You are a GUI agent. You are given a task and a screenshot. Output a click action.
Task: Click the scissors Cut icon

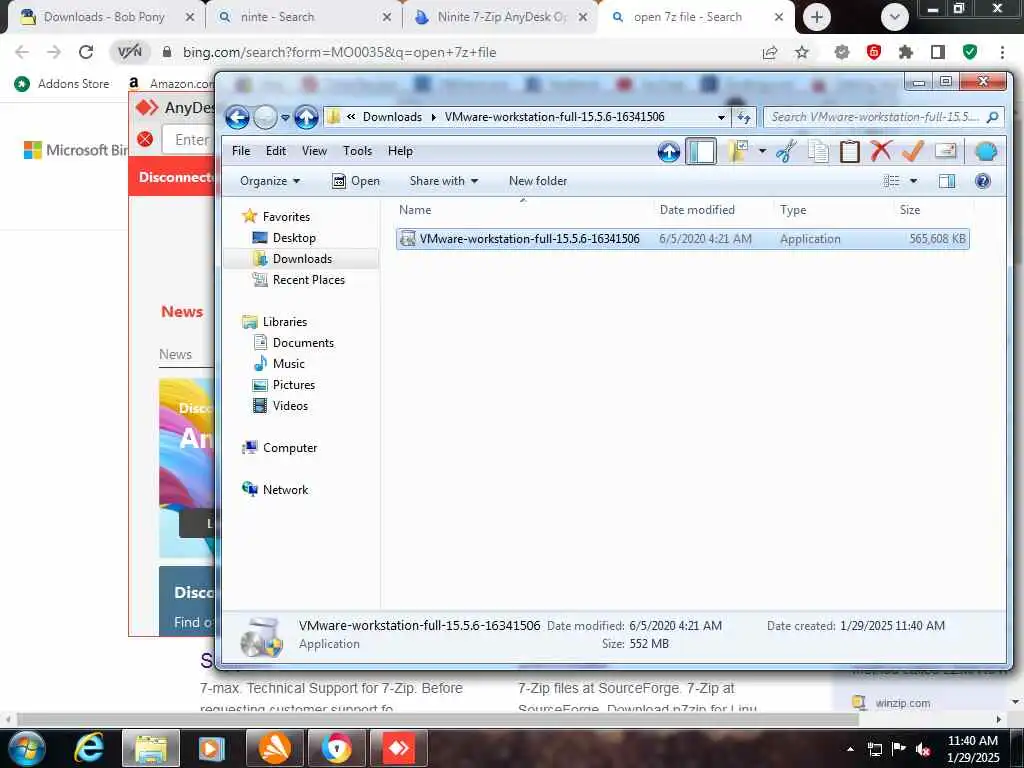pyautogui.click(x=786, y=152)
